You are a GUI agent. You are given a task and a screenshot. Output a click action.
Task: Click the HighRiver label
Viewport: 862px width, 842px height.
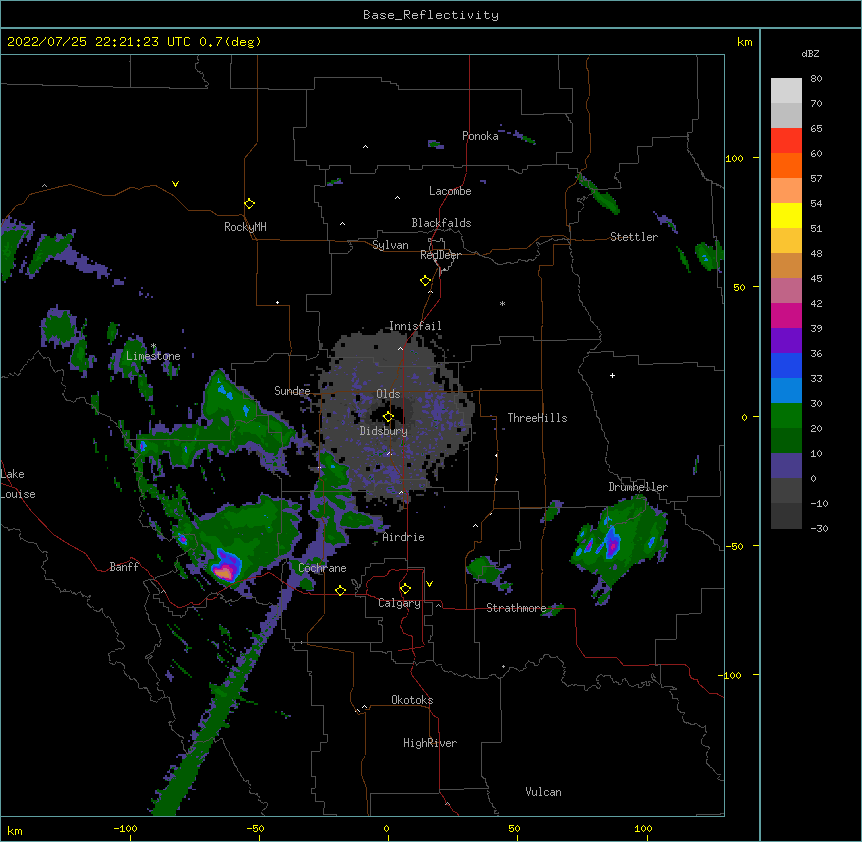(430, 743)
